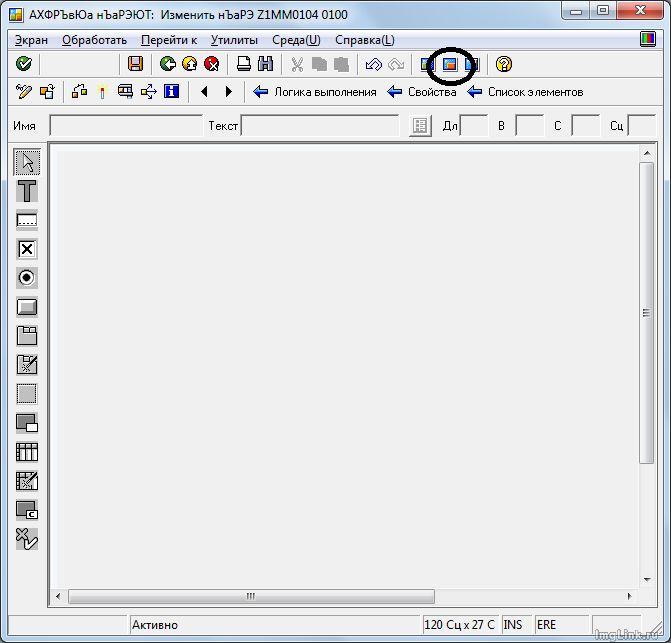Screen dimensions: 671x643
Task: Click the horizontal scrollbar left arrow
Action: click(x=58, y=596)
